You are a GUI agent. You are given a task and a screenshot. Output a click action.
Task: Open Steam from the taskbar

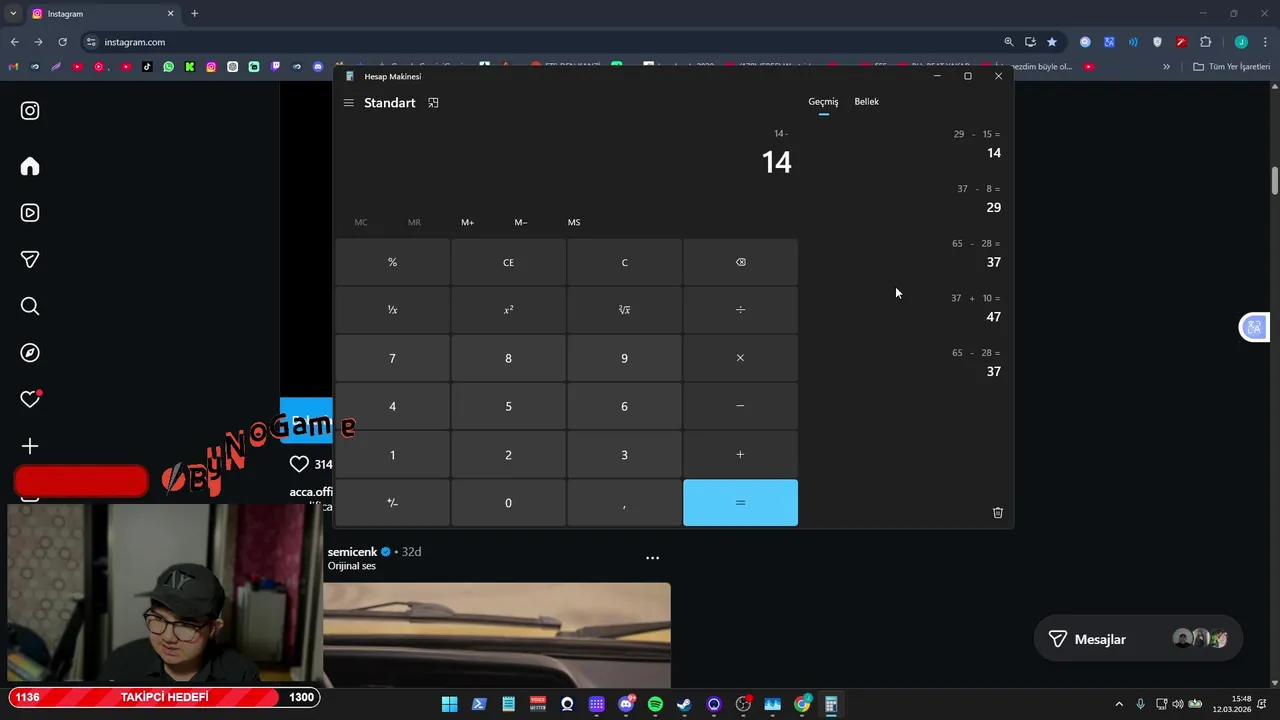pyautogui.click(x=684, y=704)
